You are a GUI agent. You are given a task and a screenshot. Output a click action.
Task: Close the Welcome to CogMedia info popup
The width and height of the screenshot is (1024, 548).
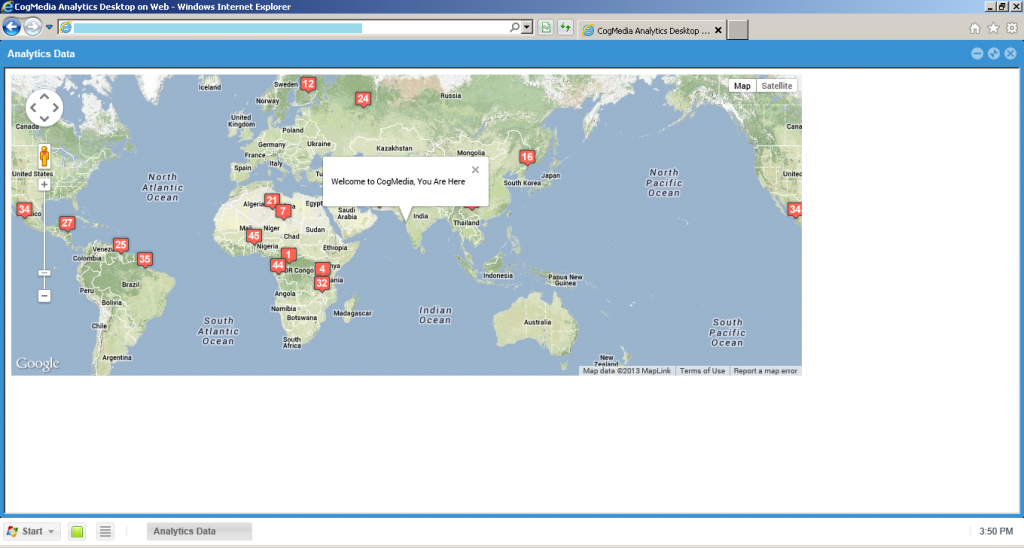[x=475, y=170]
